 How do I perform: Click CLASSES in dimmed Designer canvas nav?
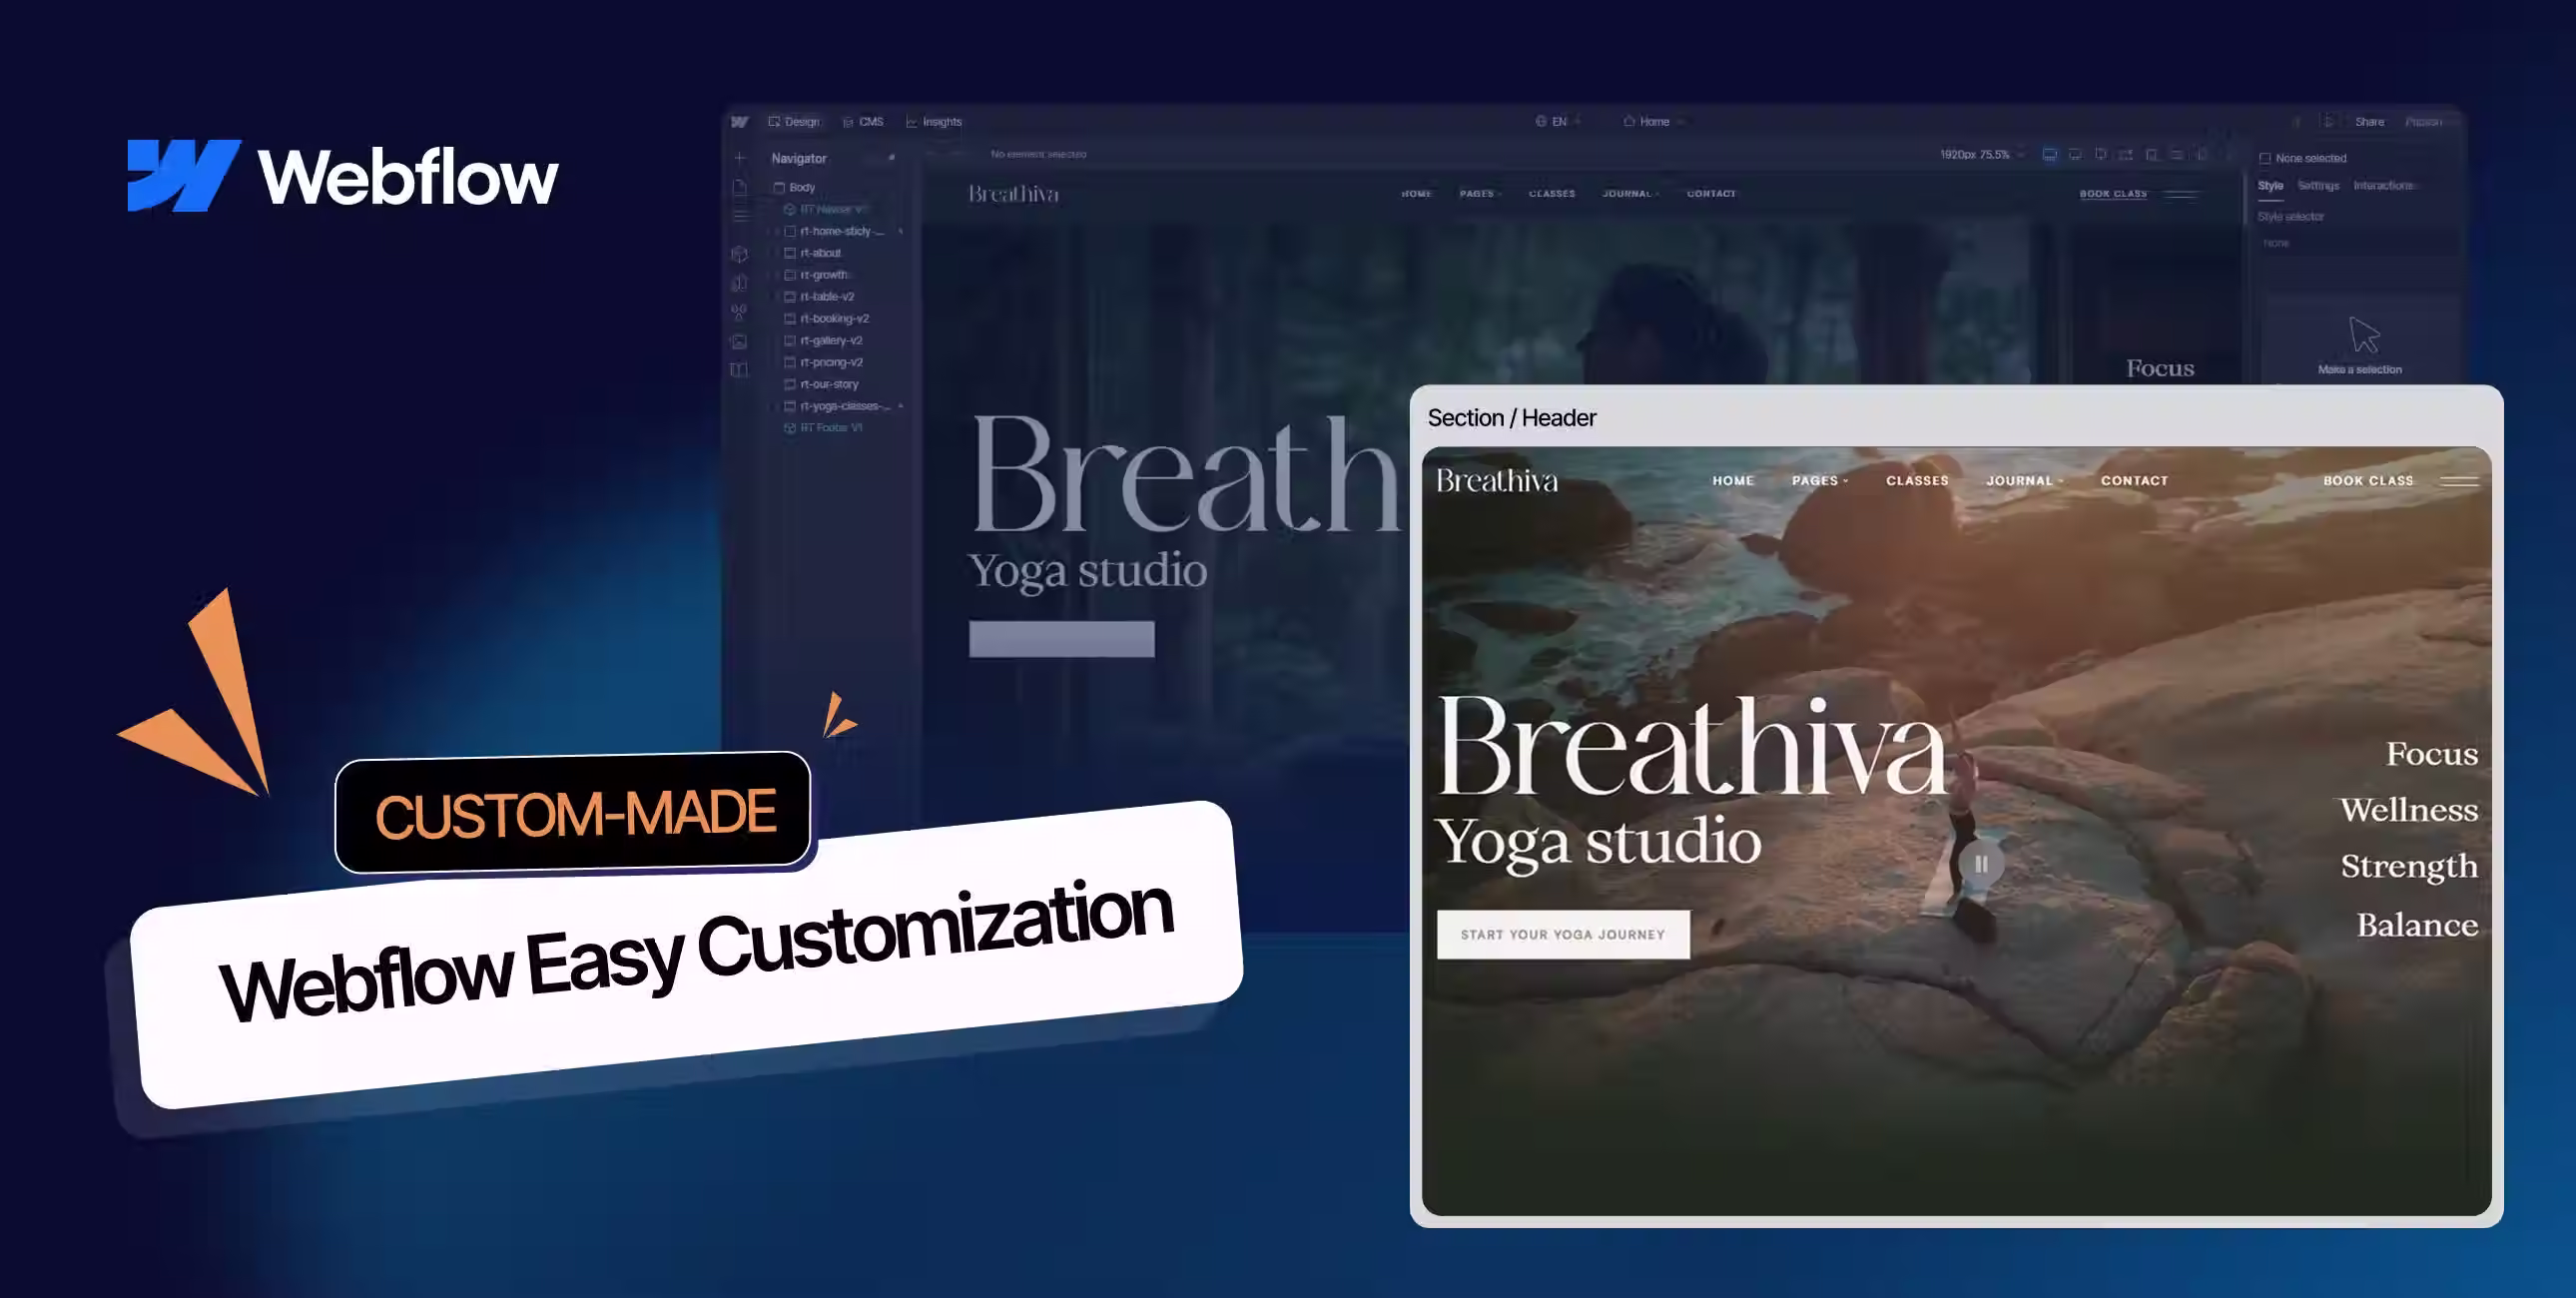[1551, 194]
